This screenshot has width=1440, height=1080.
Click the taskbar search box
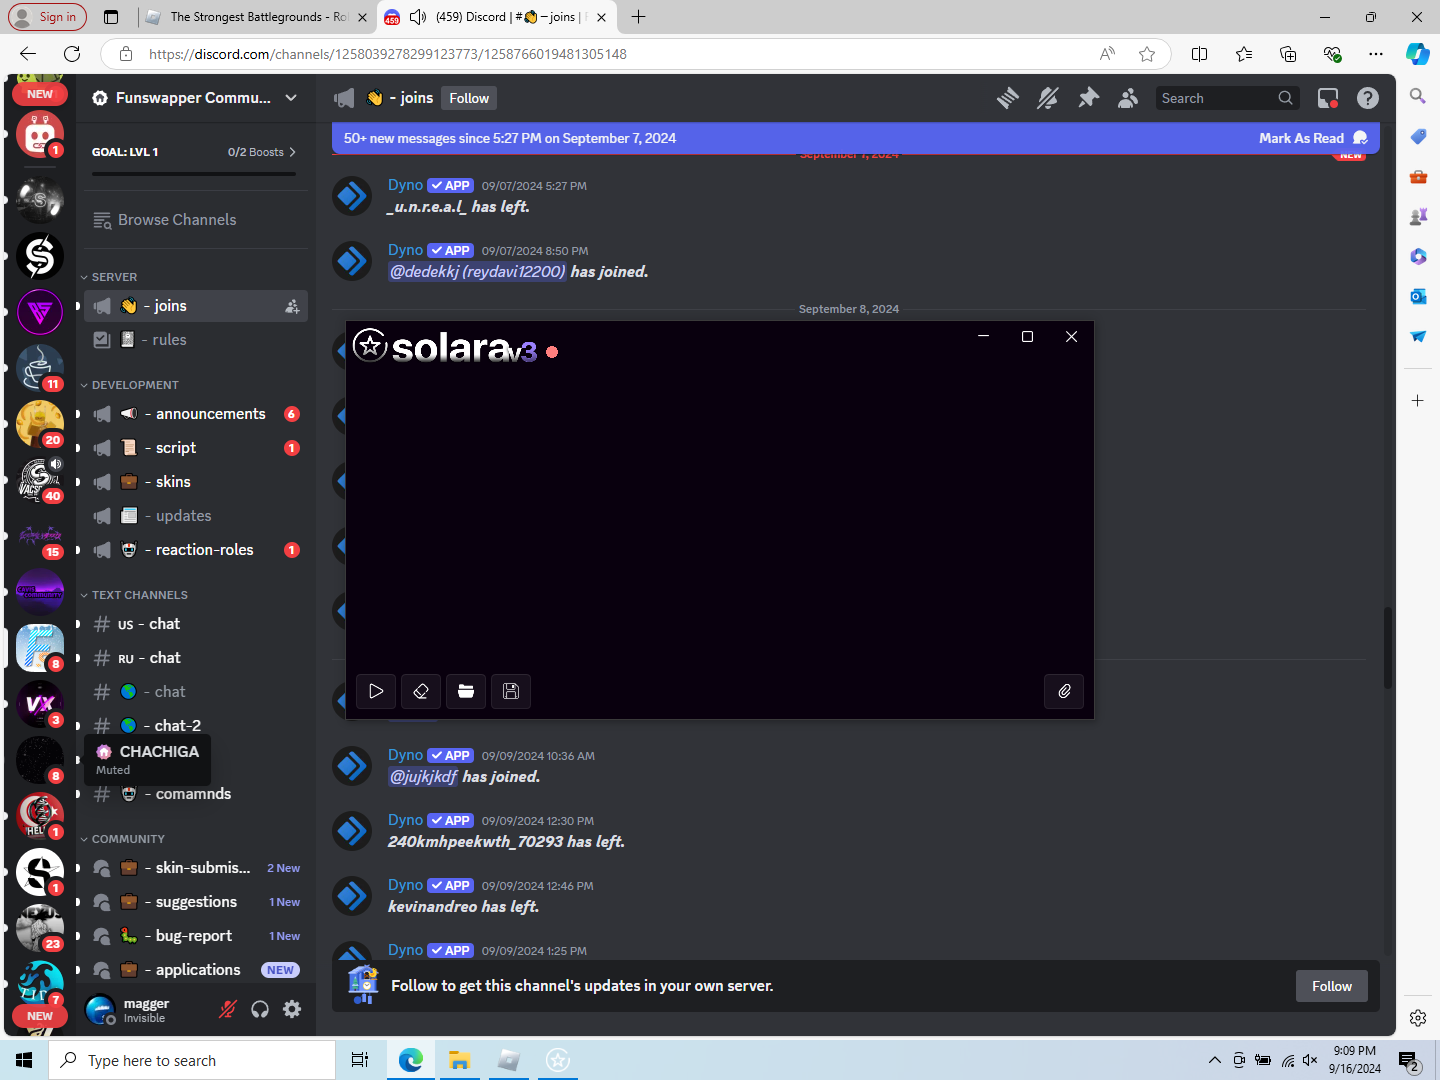192,1060
